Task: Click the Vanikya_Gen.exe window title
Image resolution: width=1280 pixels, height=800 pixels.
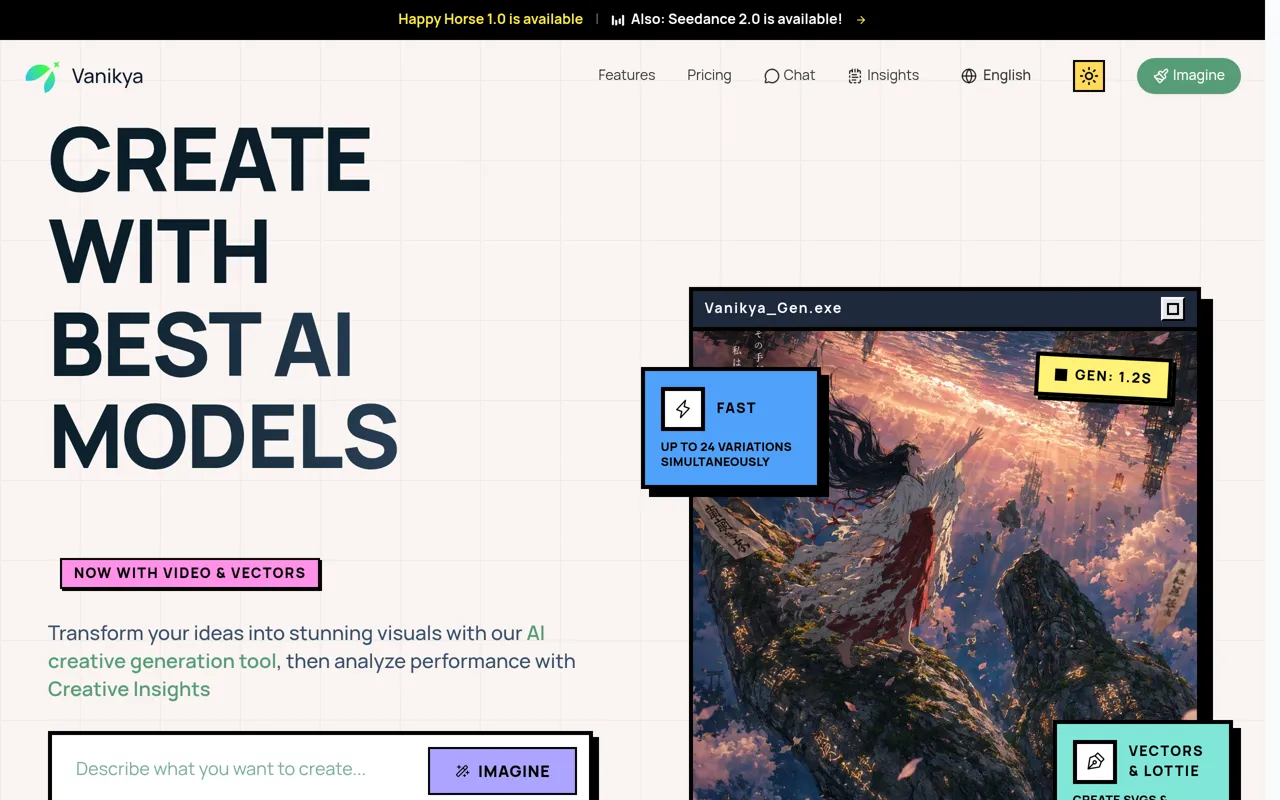Action: click(773, 308)
